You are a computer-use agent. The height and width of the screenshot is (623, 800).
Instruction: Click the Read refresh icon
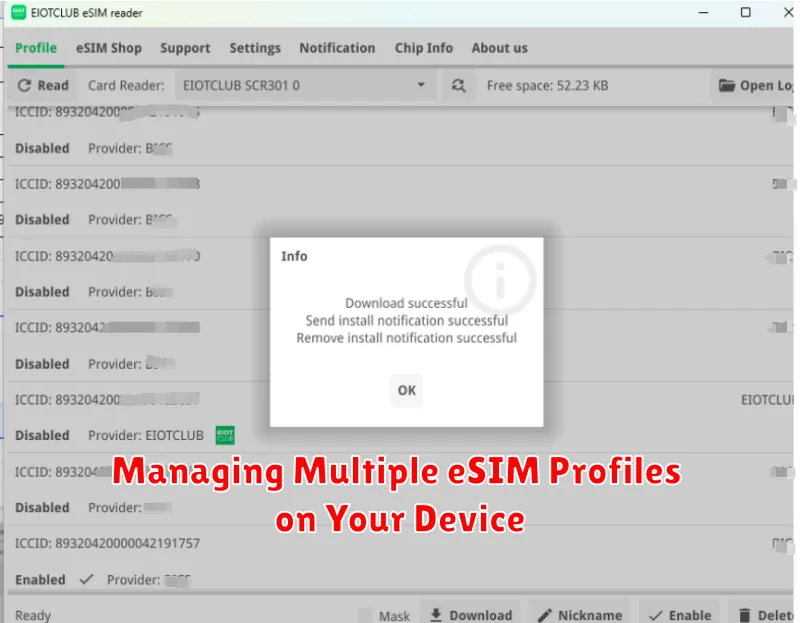(23, 86)
